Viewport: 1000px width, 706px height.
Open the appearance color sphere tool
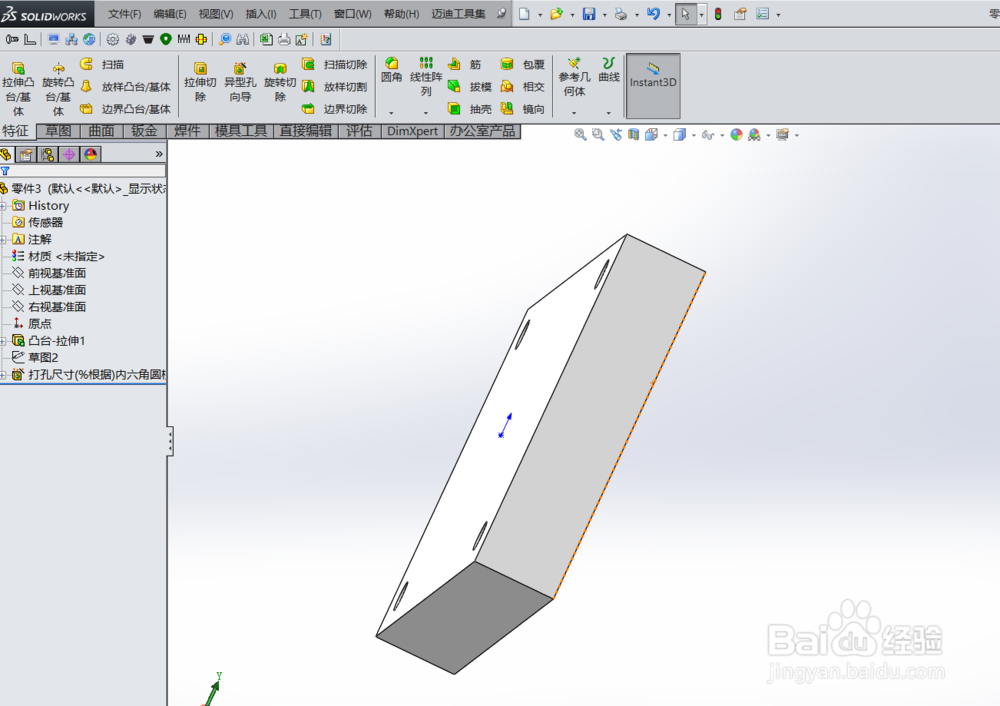click(735, 134)
